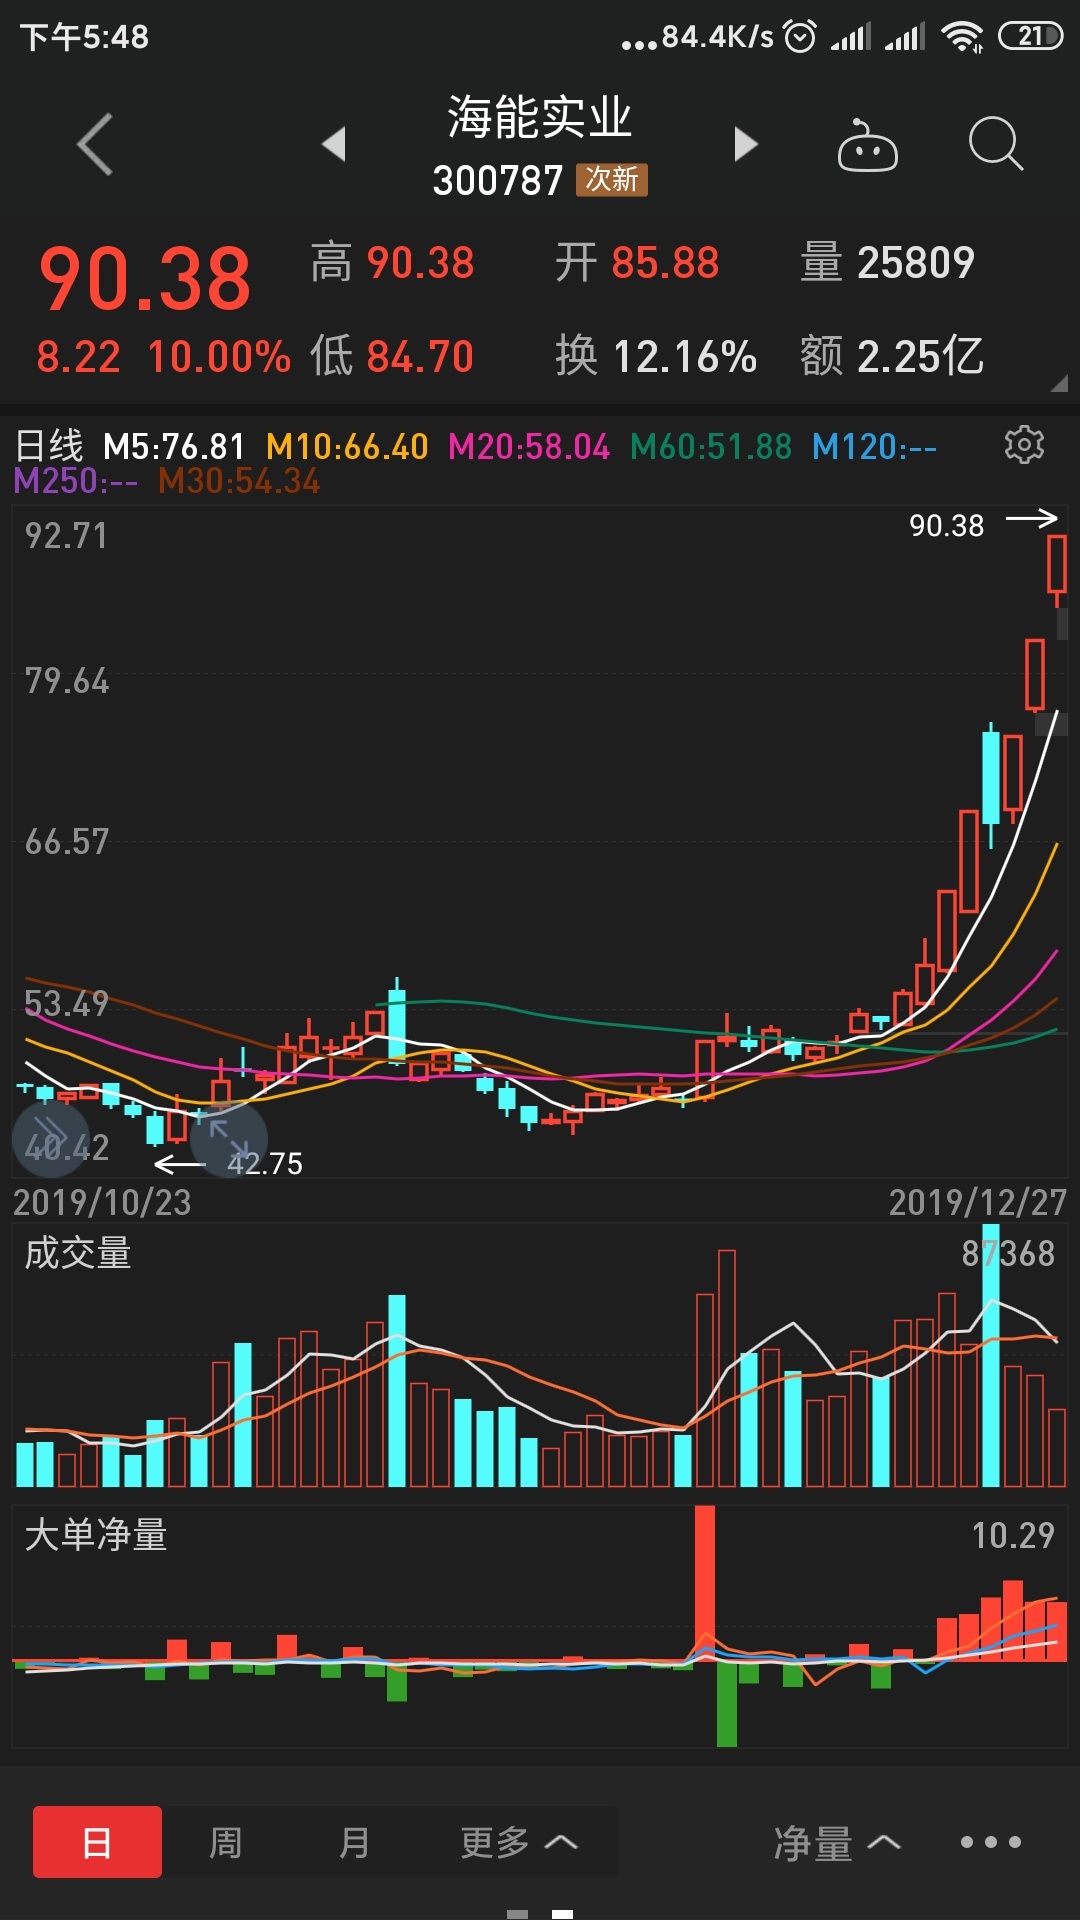This screenshot has height=1920, width=1080.
Task: Select the latest candlestick at 90.38
Action: [1057, 565]
